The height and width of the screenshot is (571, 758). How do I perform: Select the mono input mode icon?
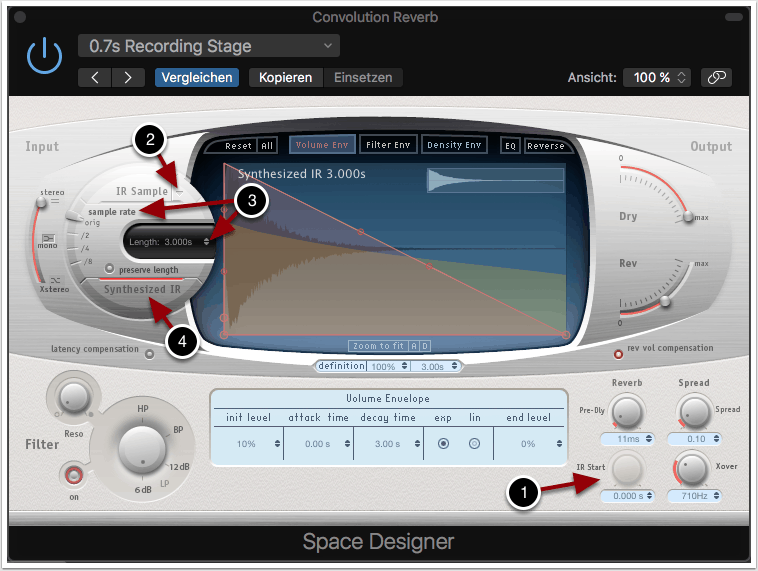pyautogui.click(x=47, y=236)
